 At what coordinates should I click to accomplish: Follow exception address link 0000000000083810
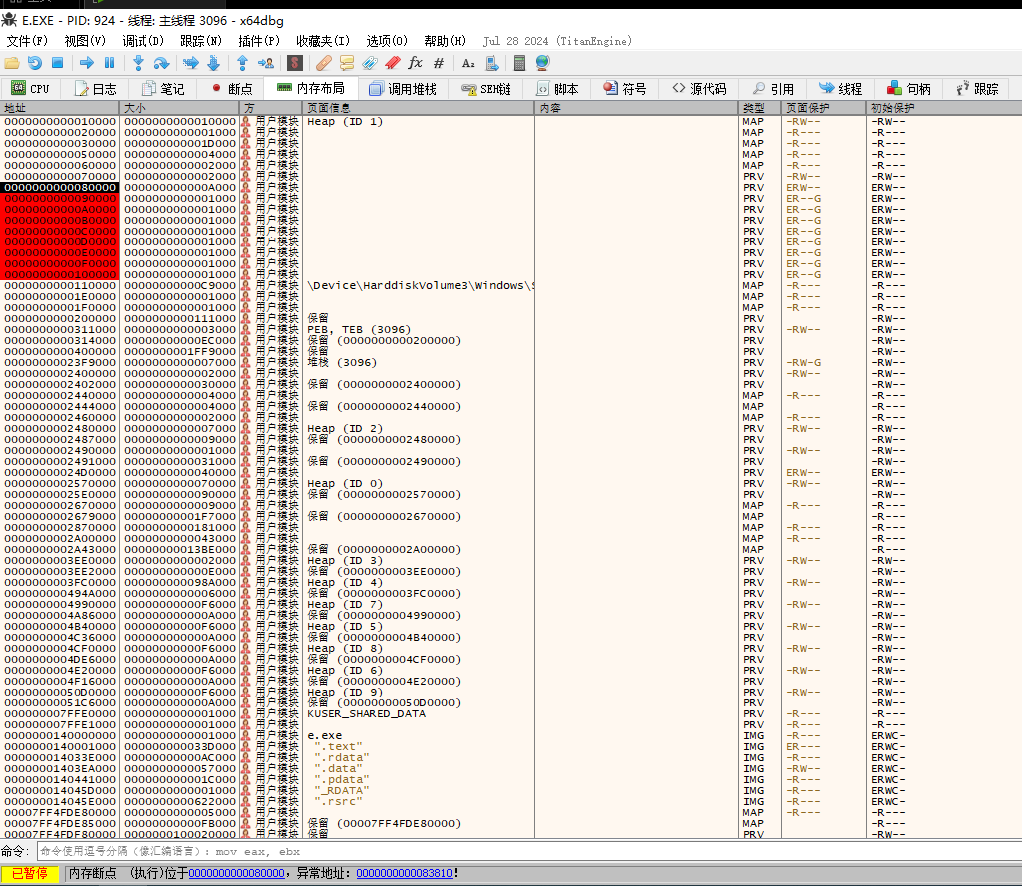coord(405,873)
